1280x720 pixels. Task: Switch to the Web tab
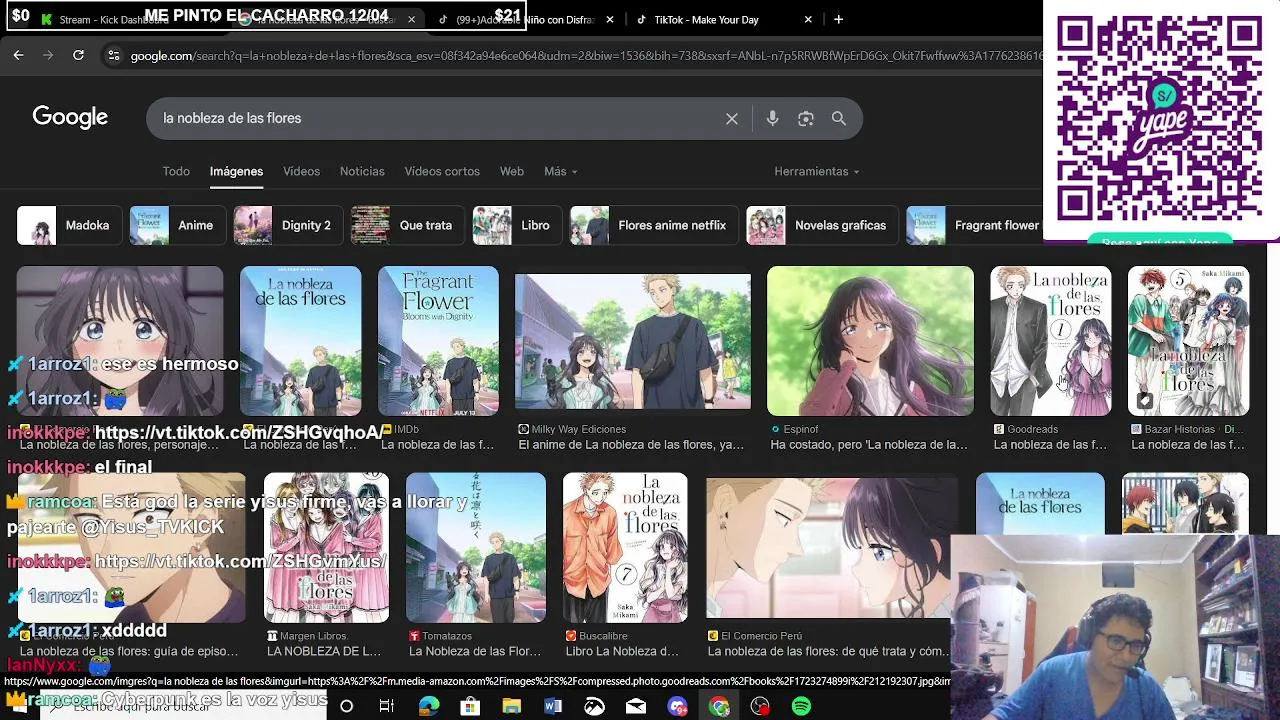512,171
